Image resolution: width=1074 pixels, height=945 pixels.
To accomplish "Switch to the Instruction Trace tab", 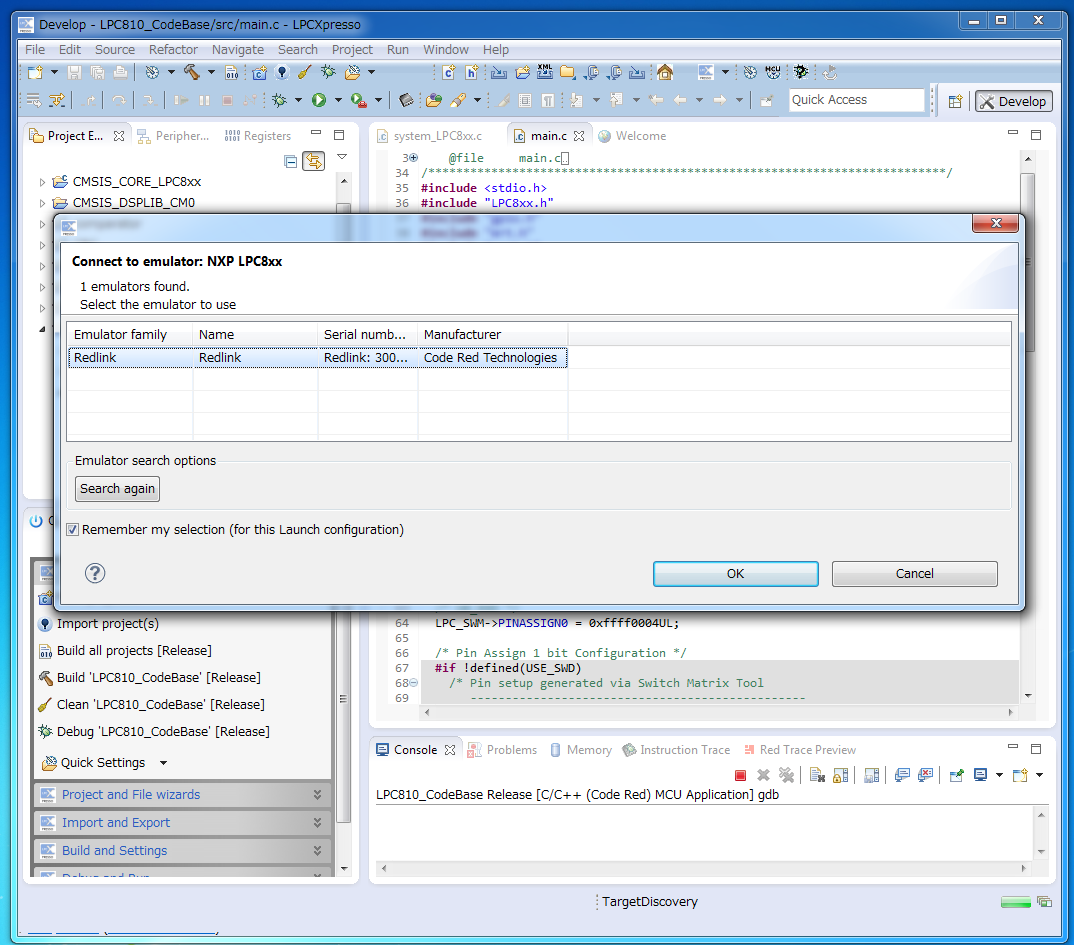I will [676, 750].
